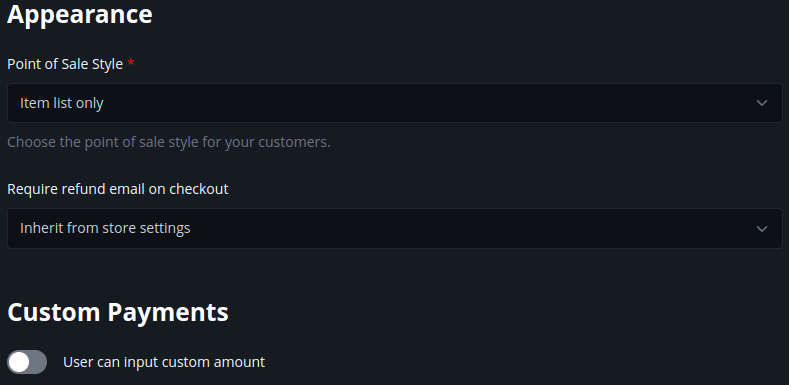Click the Custom Payments section heading
789x385 pixels.
[118, 312]
